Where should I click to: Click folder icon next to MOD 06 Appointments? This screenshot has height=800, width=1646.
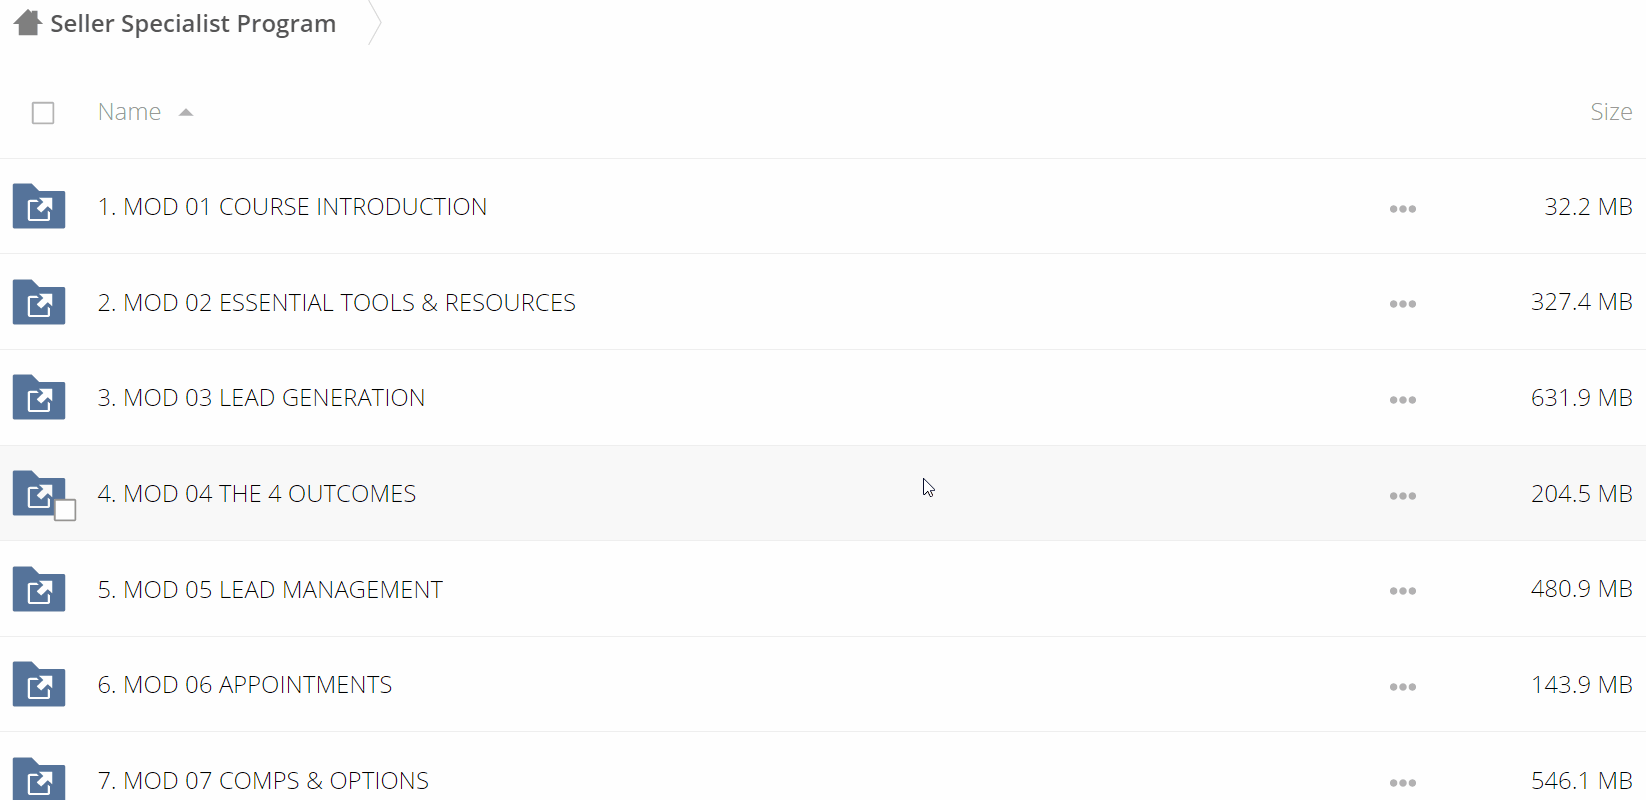[39, 684]
